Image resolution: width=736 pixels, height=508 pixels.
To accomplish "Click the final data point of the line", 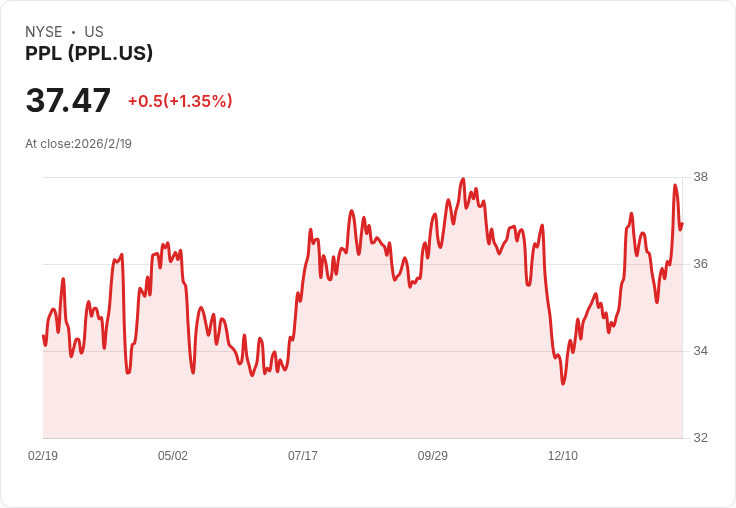I will pos(682,224).
